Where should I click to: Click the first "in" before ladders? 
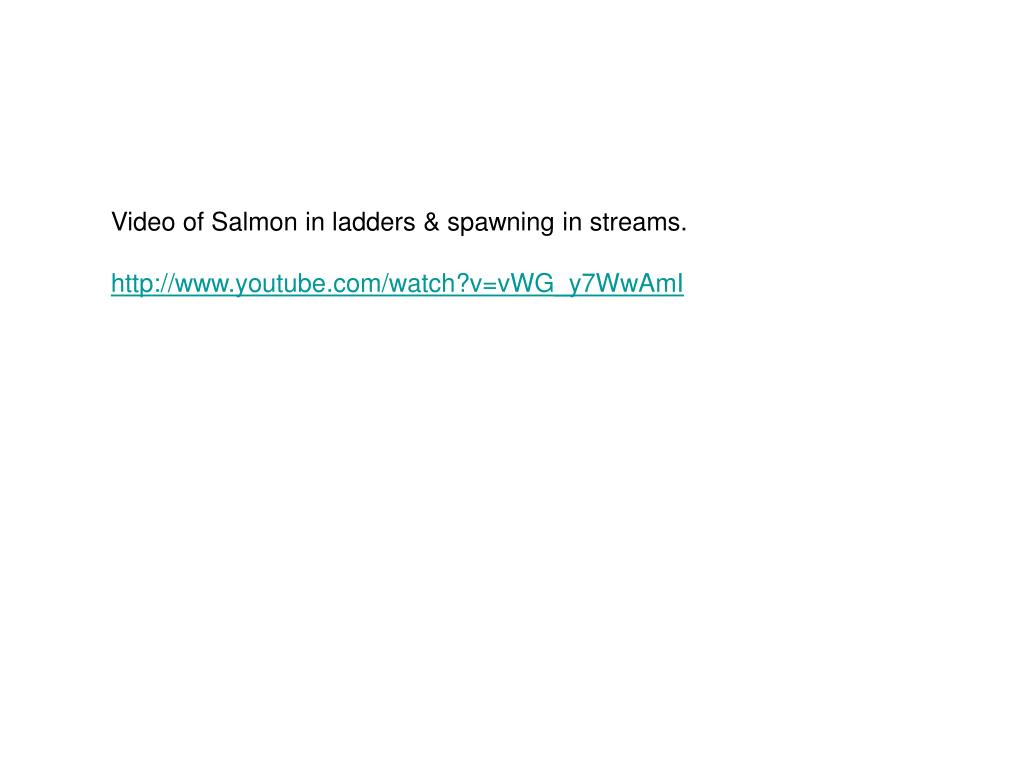[x=315, y=222]
